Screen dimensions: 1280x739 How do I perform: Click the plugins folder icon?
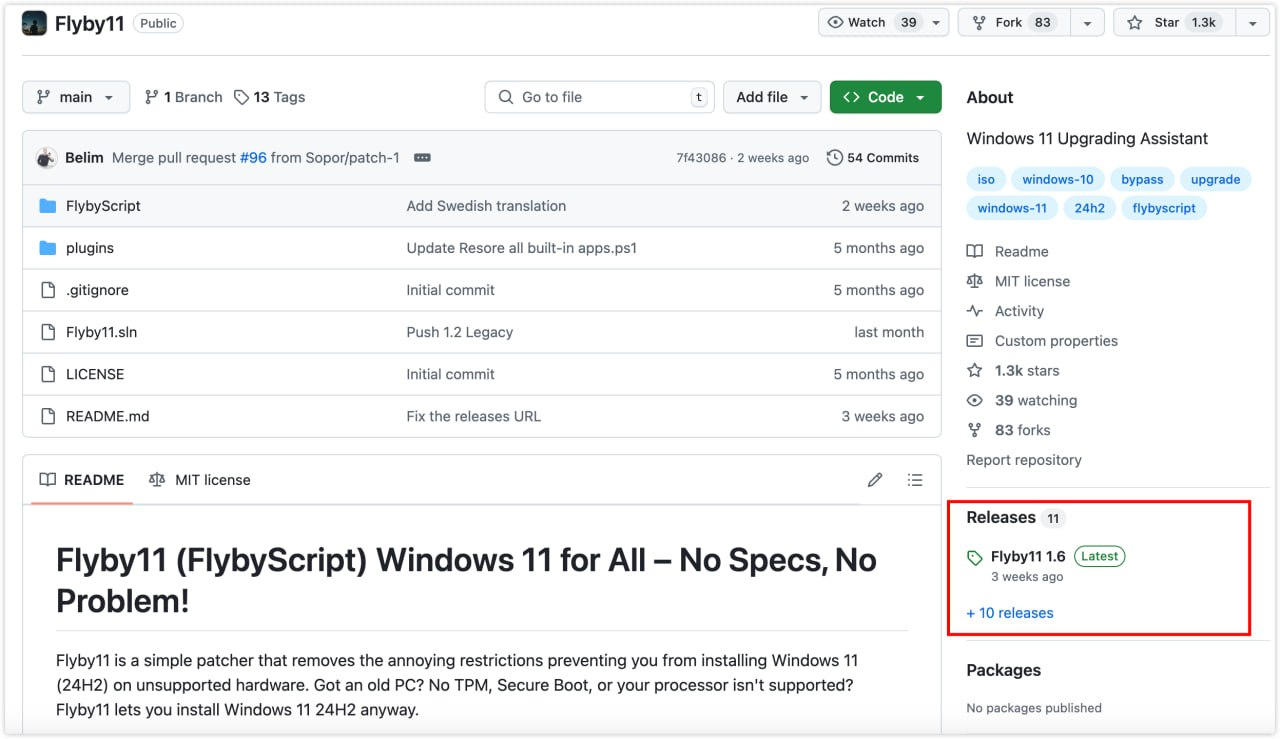pos(47,248)
